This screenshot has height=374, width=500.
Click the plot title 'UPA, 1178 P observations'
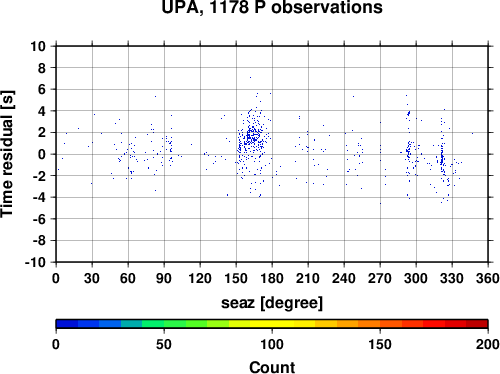pyautogui.click(x=272, y=7)
